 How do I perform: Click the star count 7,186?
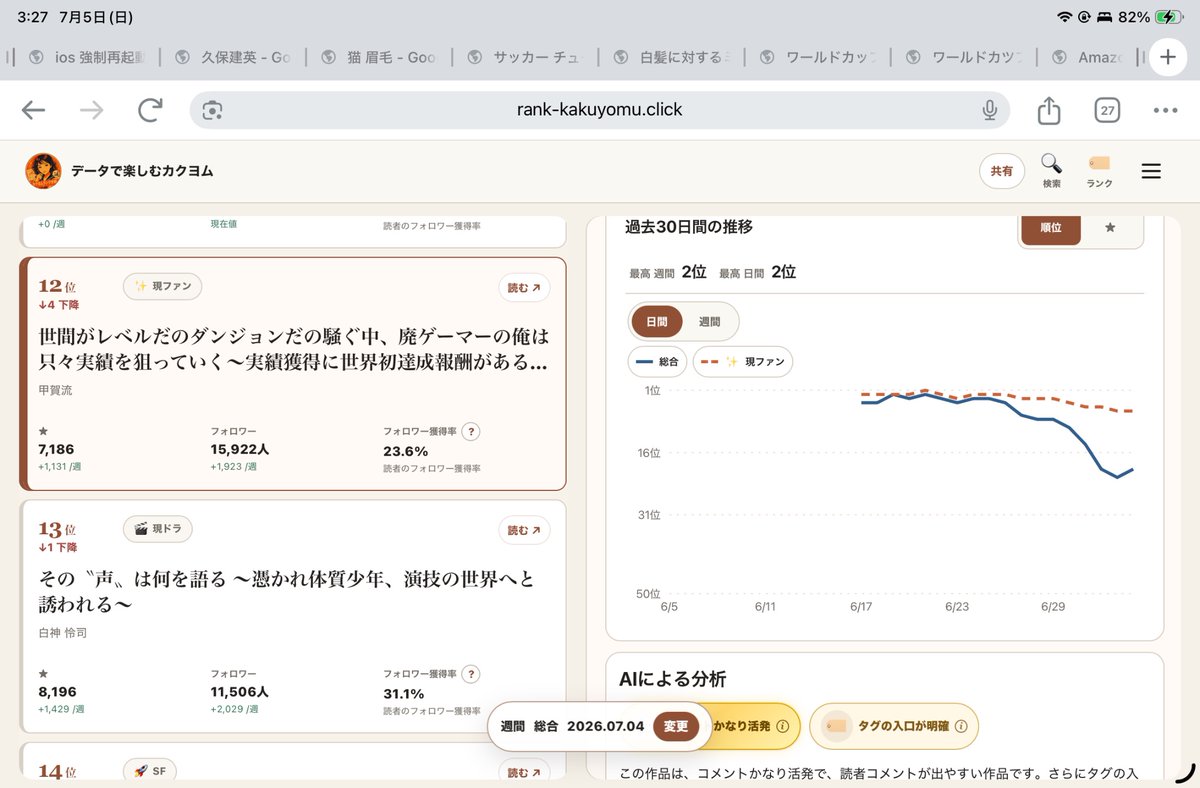click(x=56, y=450)
